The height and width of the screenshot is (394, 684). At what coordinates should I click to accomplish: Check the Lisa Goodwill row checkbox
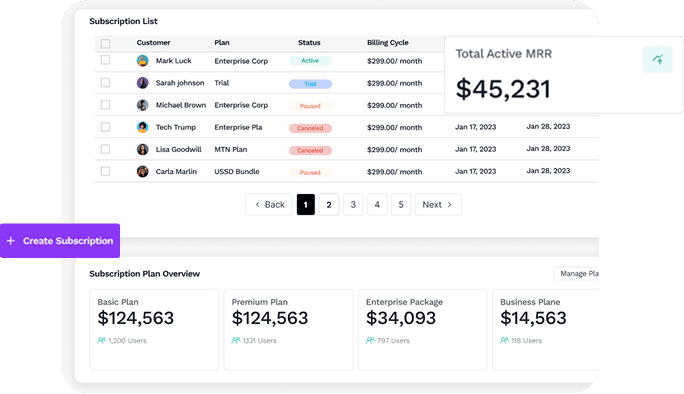coord(105,149)
